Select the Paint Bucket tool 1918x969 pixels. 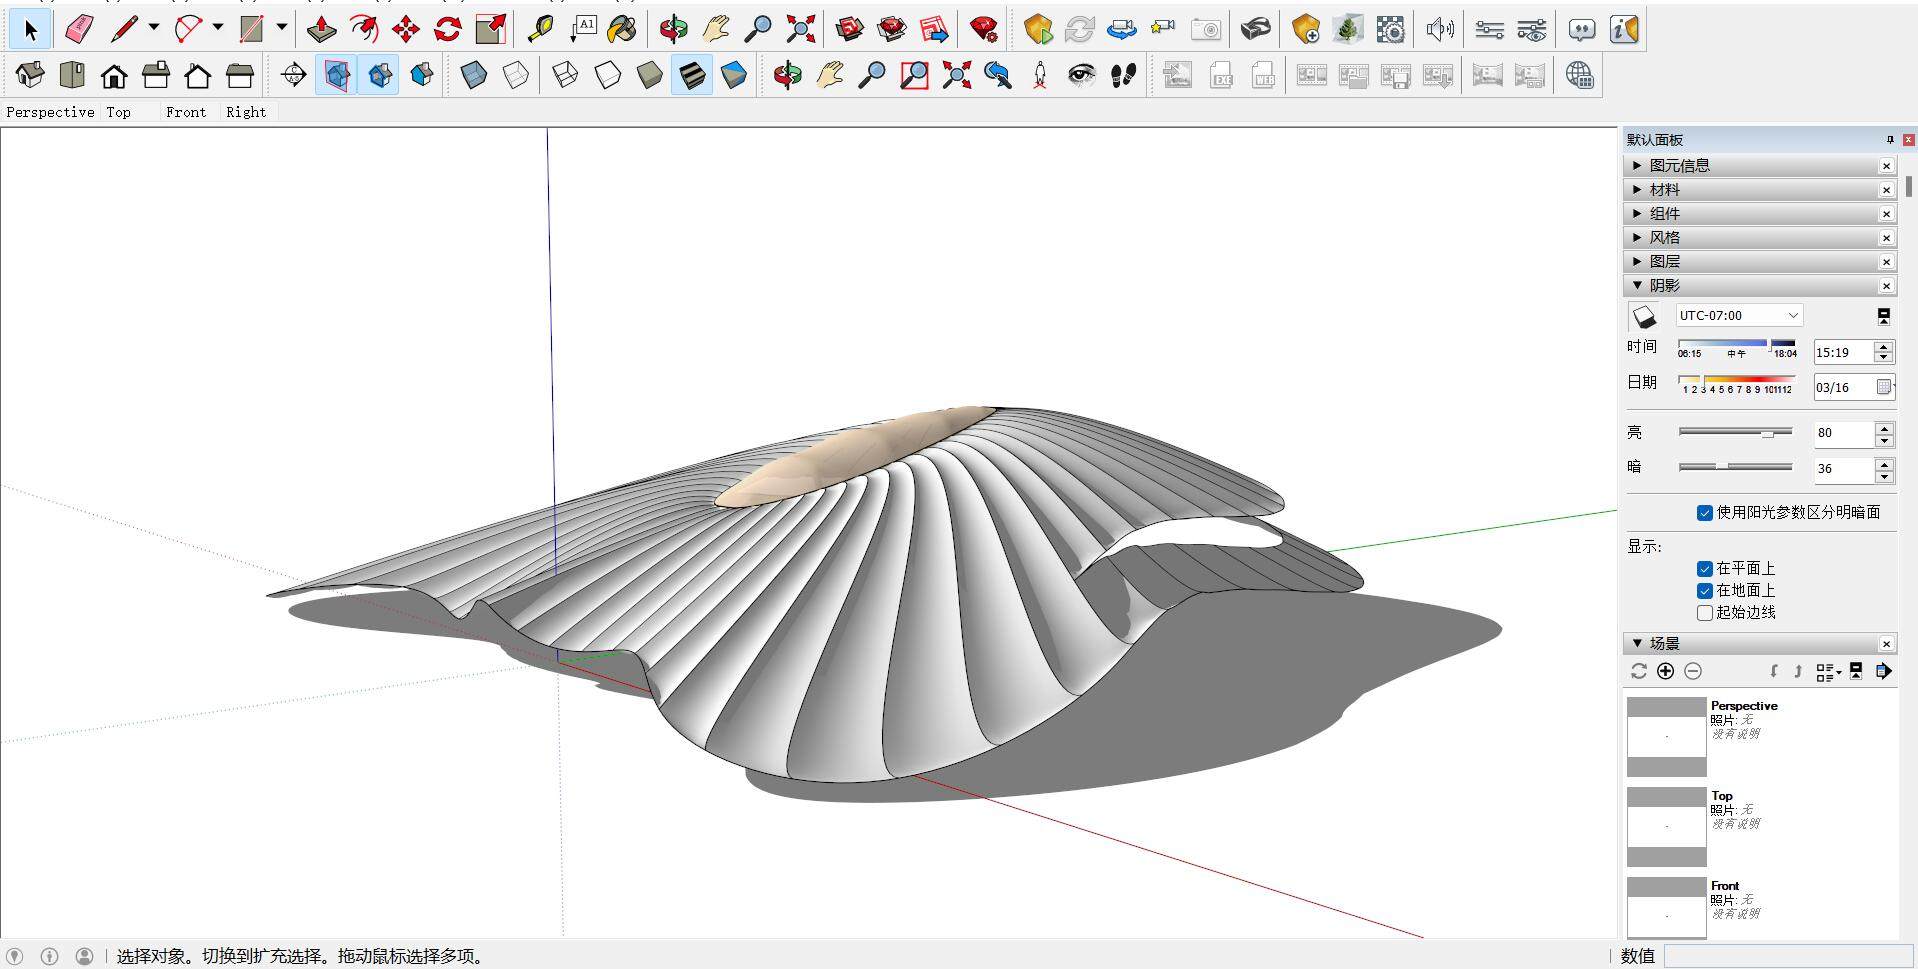click(622, 30)
